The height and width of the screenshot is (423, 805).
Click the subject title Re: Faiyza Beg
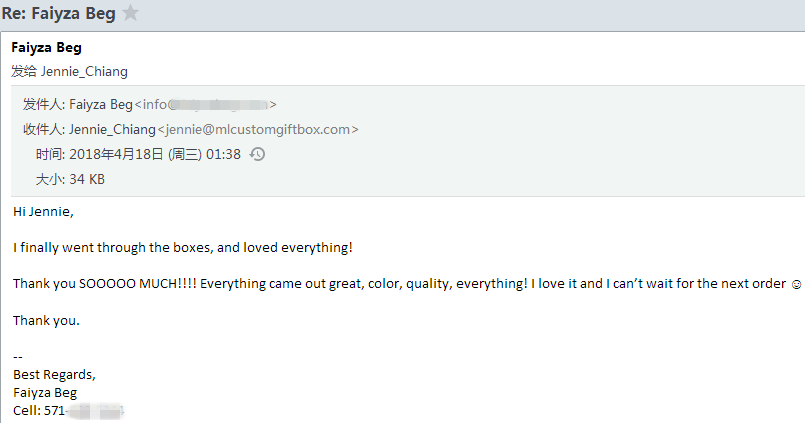pos(58,13)
